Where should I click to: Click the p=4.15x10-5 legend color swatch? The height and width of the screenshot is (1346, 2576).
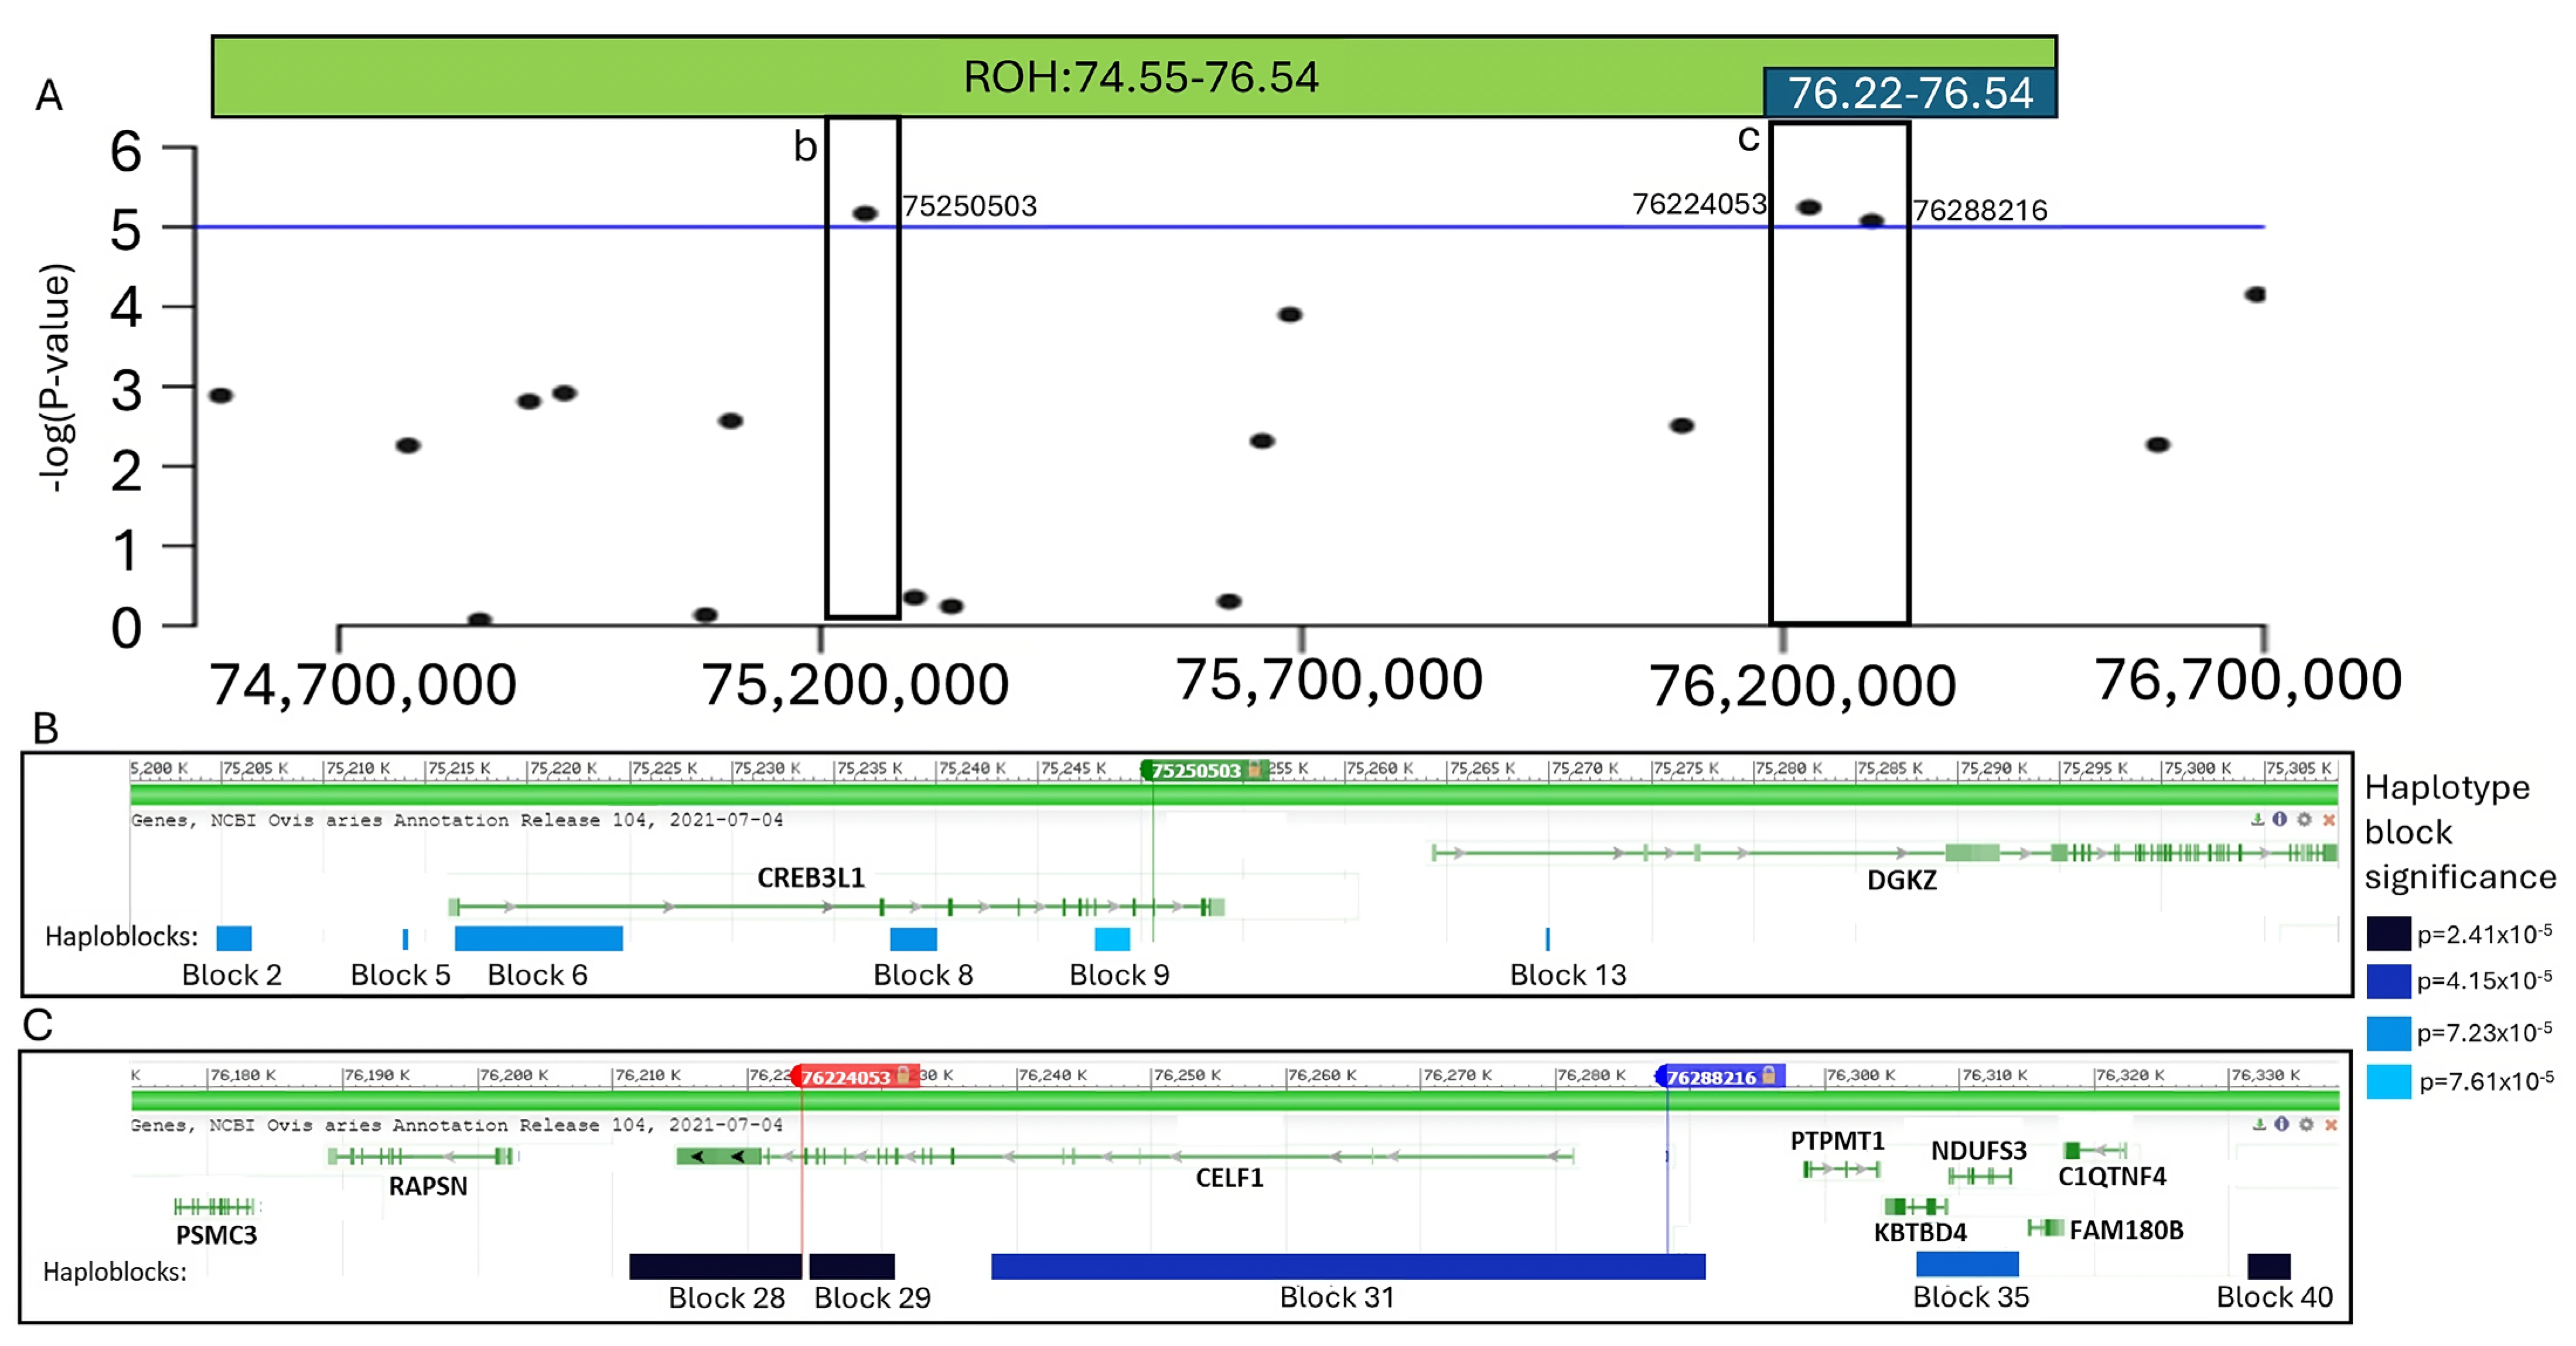point(2389,981)
